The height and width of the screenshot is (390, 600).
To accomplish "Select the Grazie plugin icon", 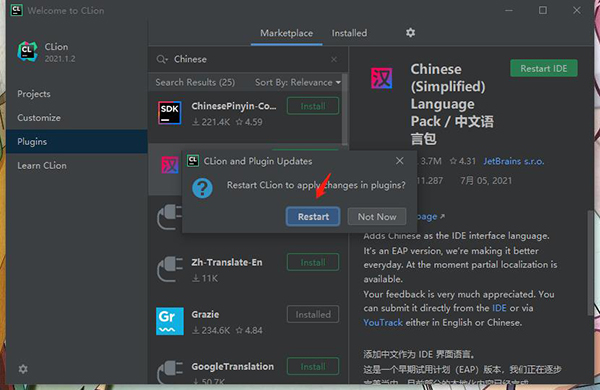I will click(170, 321).
